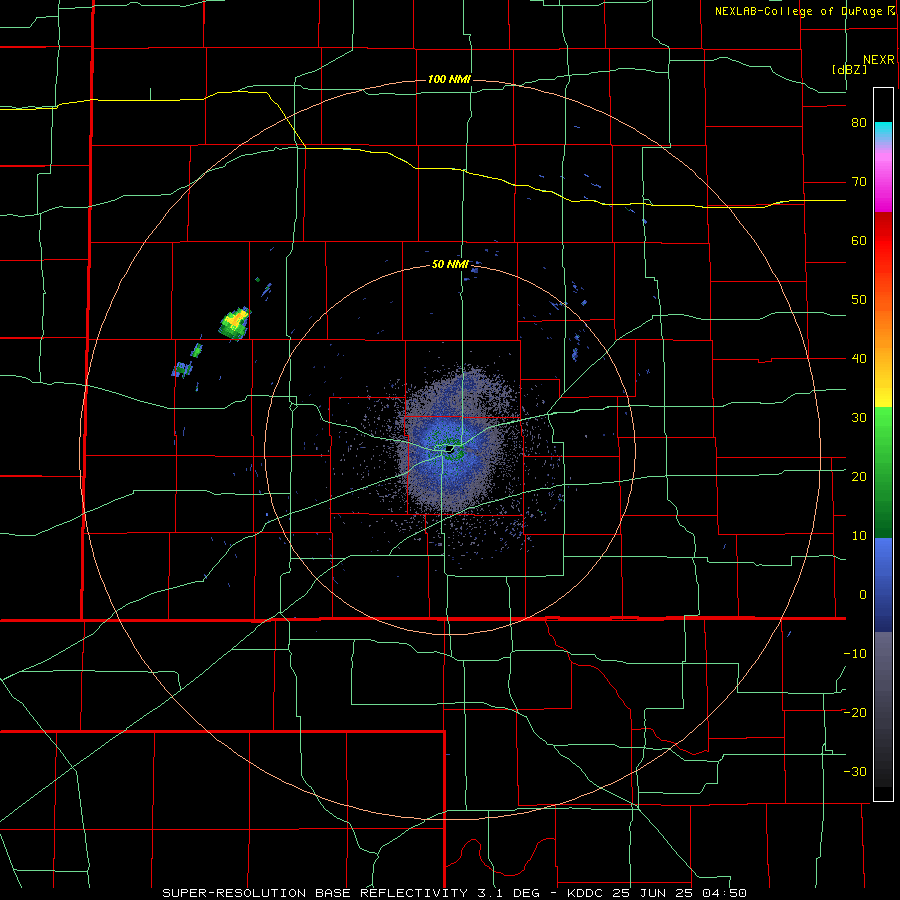This screenshot has width=900, height=900.
Task: Click the 60 dBZ scale value
Action: [x=859, y=240]
